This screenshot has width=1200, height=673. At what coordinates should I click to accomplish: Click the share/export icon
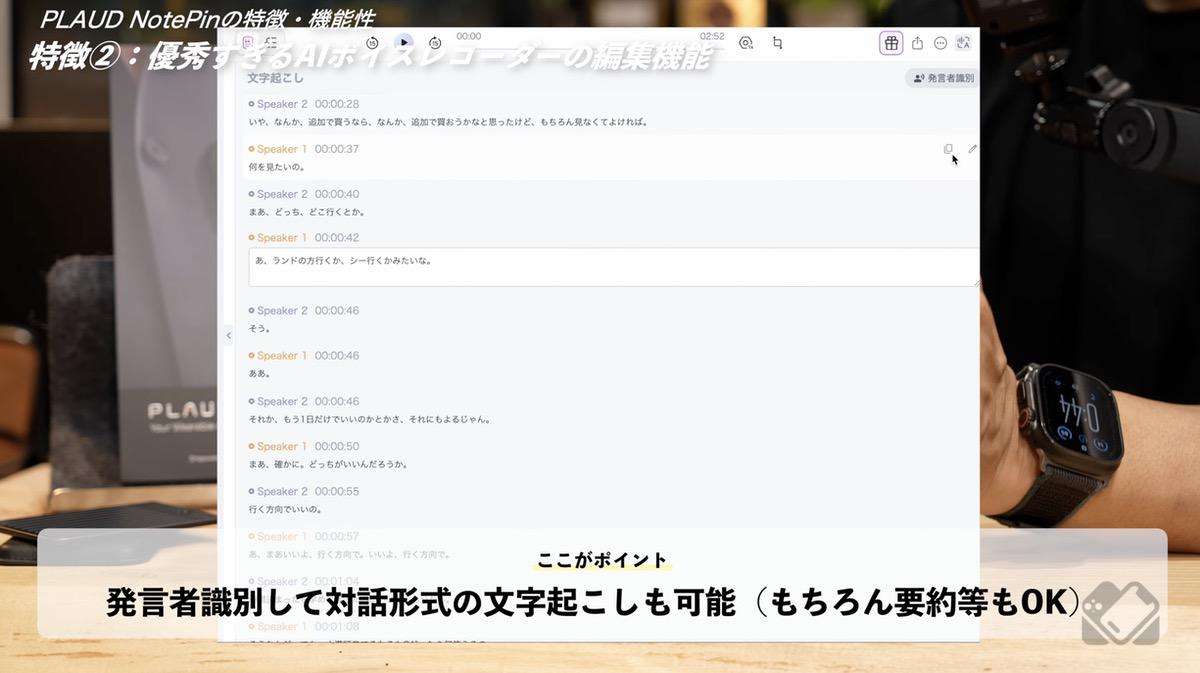click(x=917, y=43)
